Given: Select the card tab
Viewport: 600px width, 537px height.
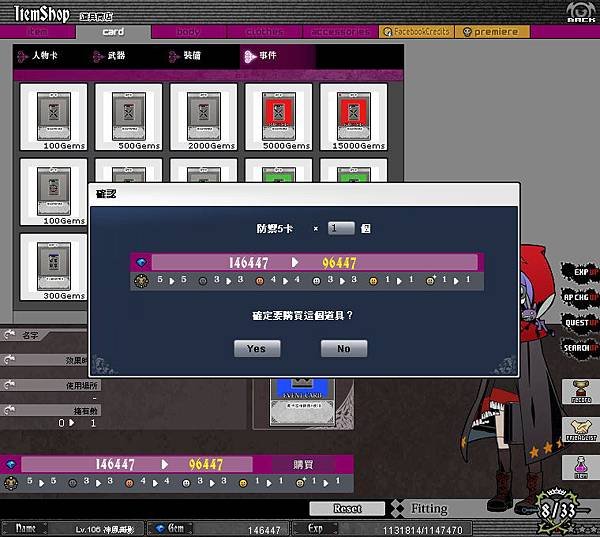Looking at the screenshot, I should (113, 32).
